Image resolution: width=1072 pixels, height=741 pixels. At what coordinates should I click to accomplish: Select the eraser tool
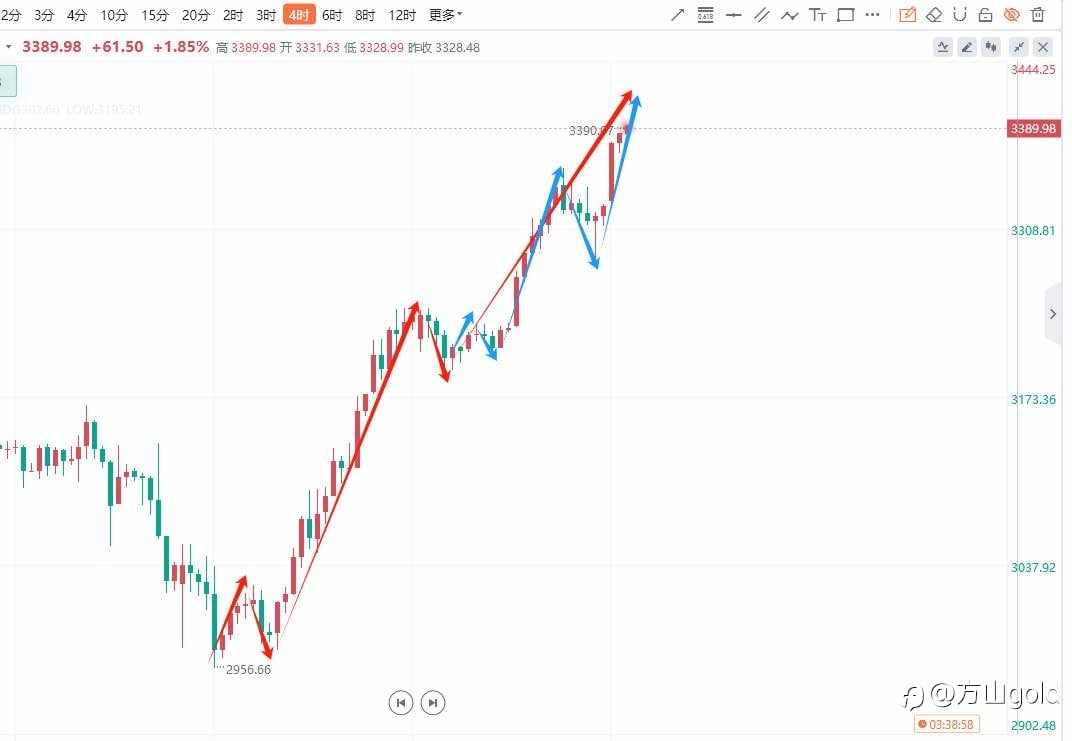pos(934,14)
